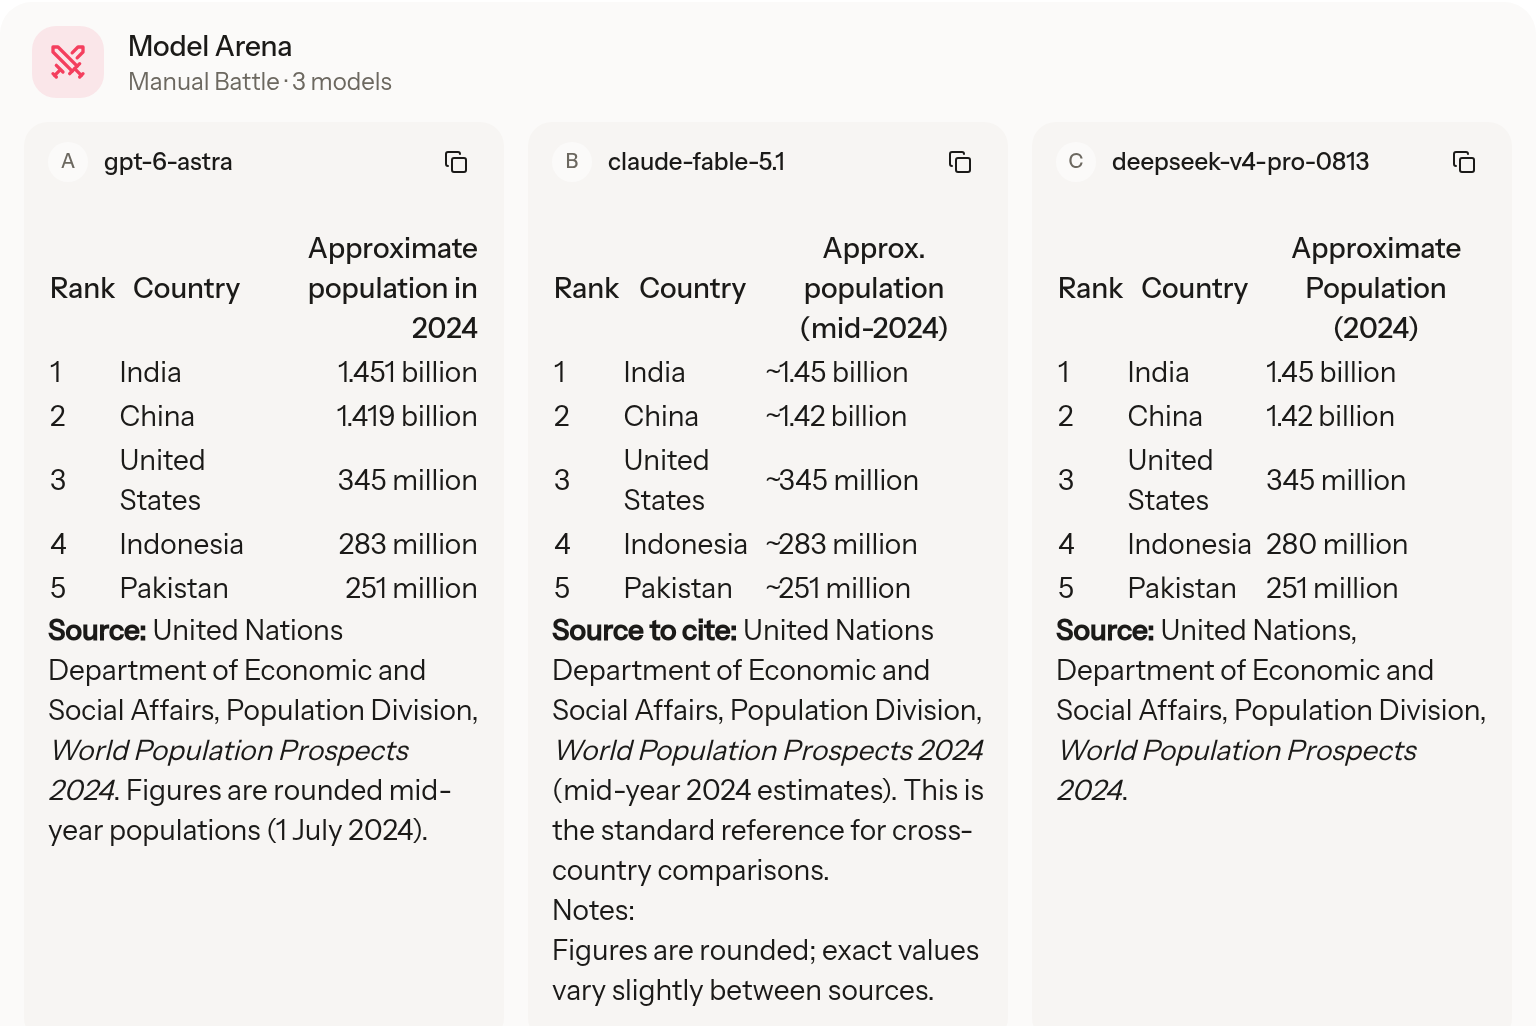1536x1026 pixels.
Task: Click the circled C model badge
Action: pyautogui.click(x=1076, y=162)
